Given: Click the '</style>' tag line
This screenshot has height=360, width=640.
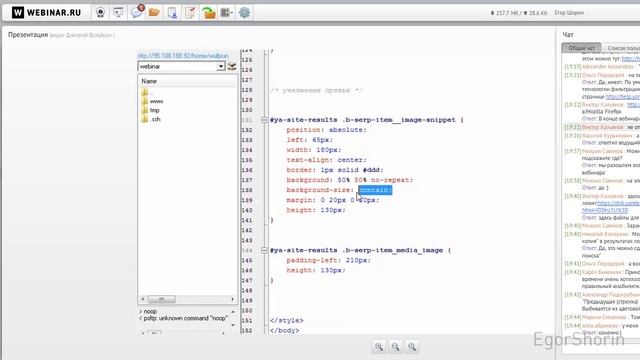Looking at the screenshot, I should point(287,320).
